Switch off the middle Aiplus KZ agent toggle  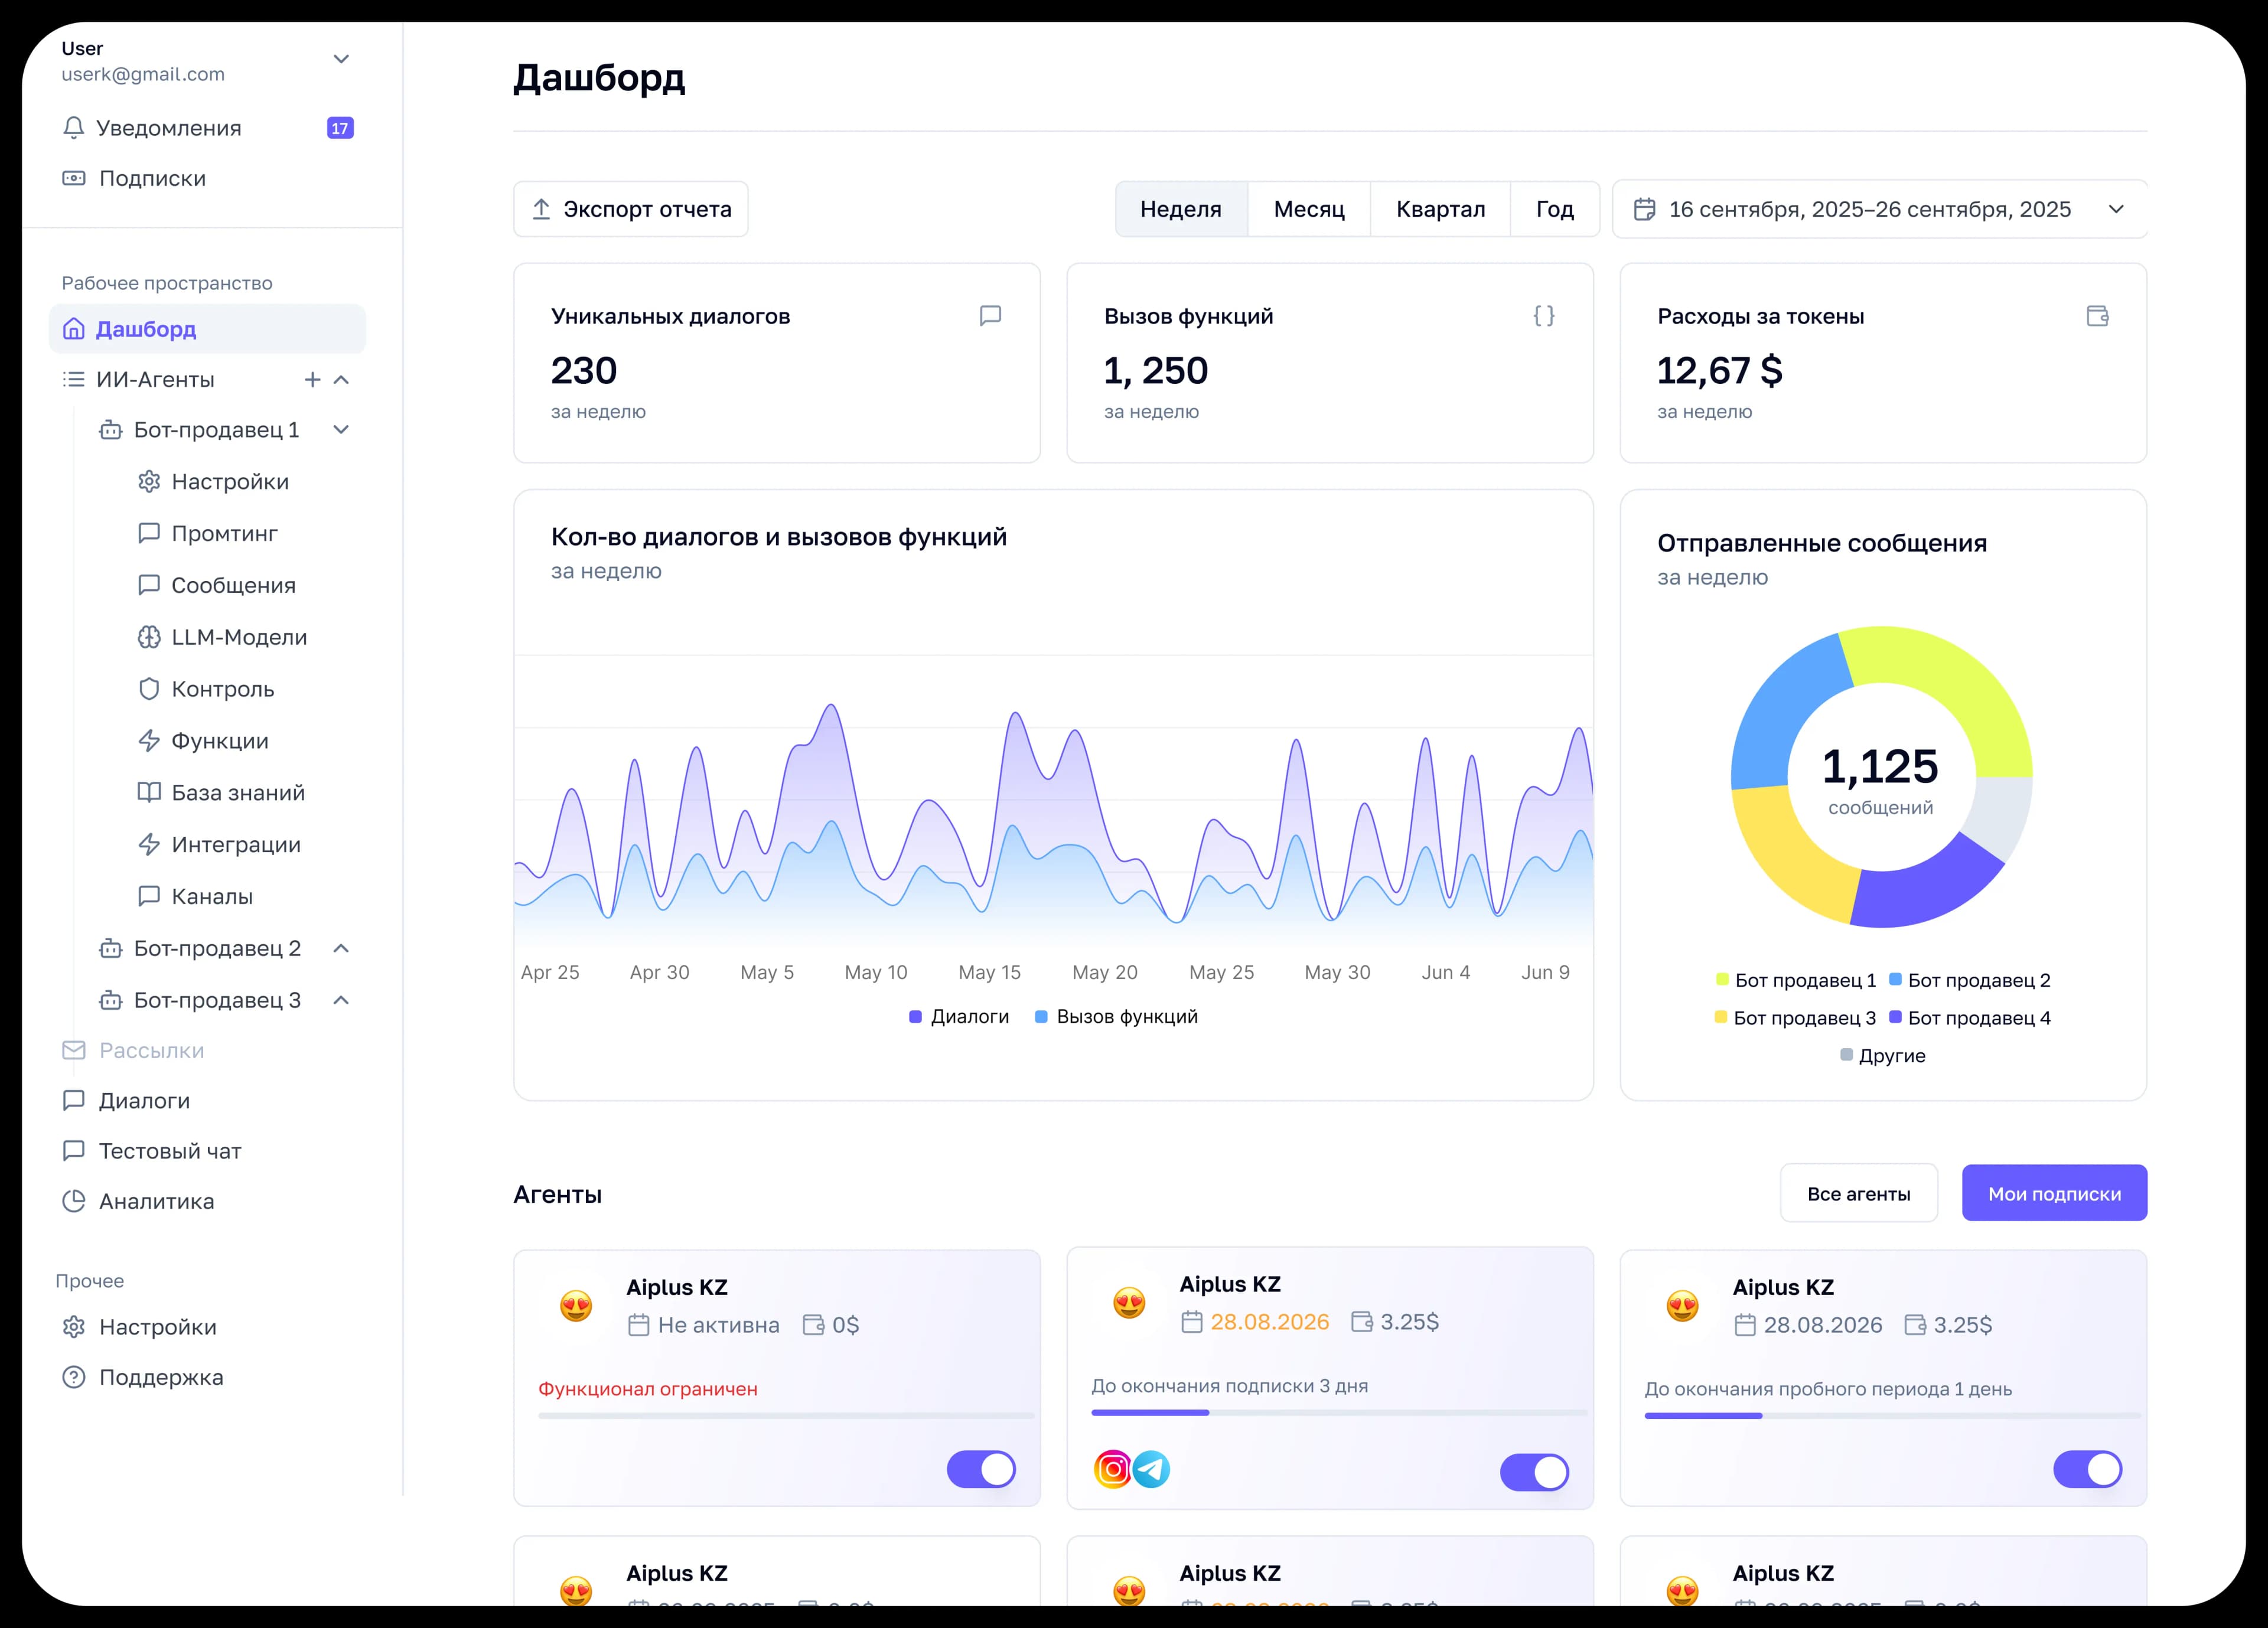[x=1534, y=1471]
